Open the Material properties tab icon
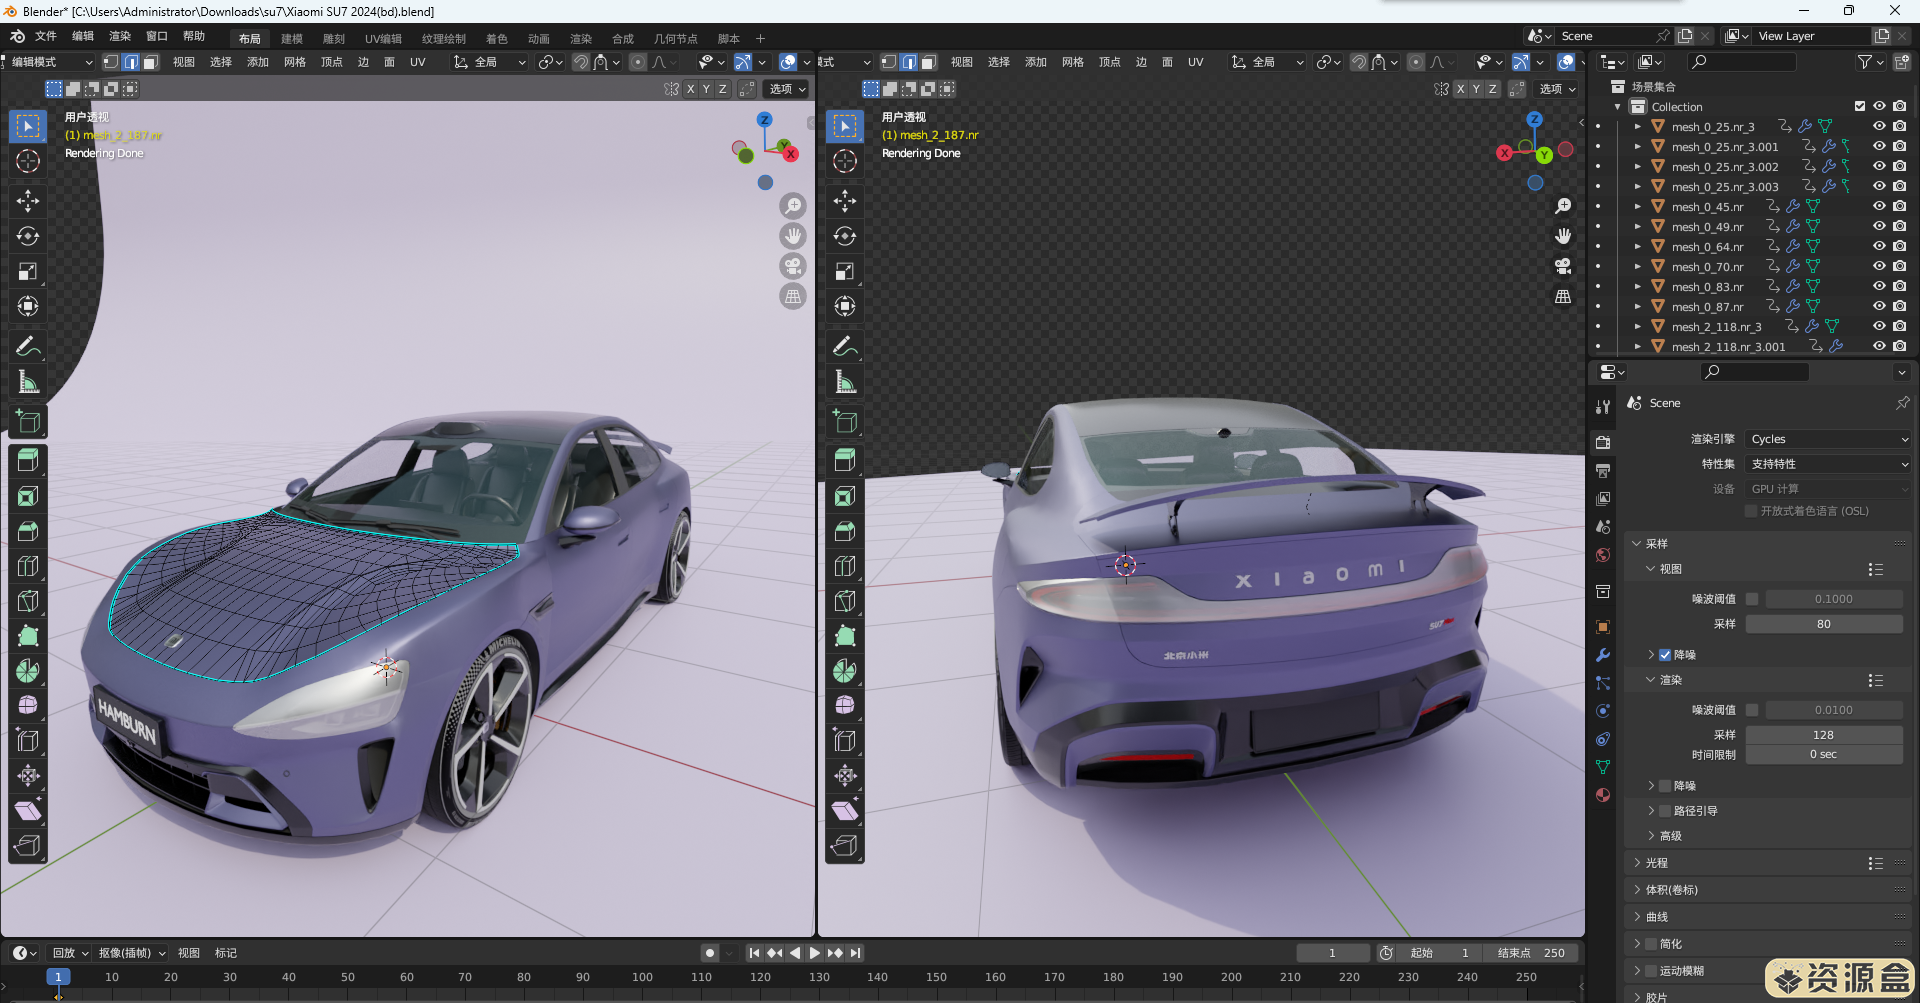This screenshot has height=1003, width=1920. [1603, 795]
